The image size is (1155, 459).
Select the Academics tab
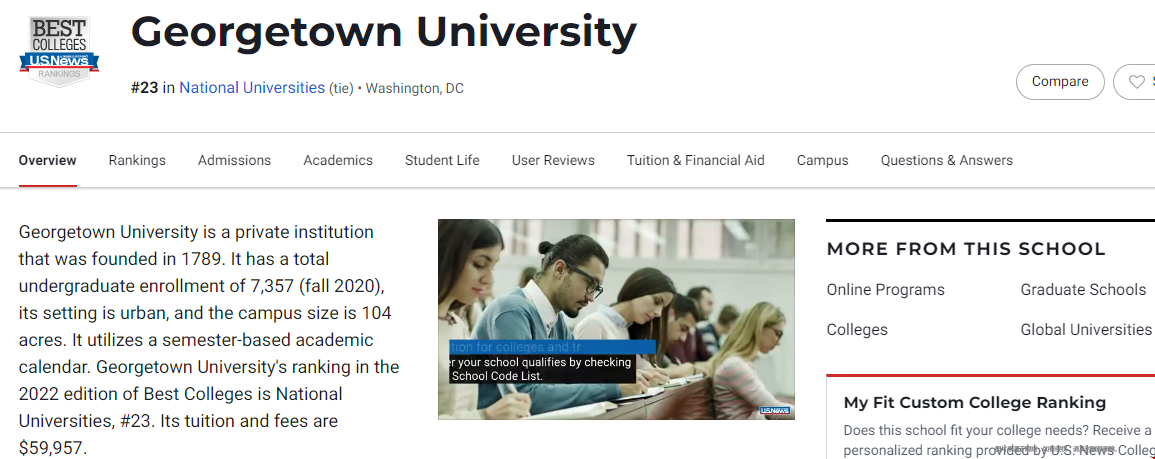(x=338, y=160)
